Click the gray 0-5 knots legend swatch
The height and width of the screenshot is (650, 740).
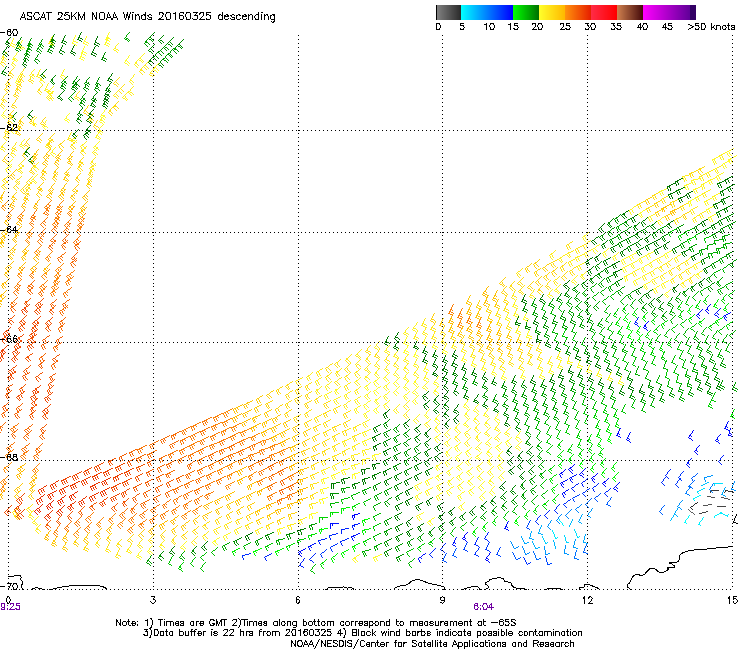[448, 12]
